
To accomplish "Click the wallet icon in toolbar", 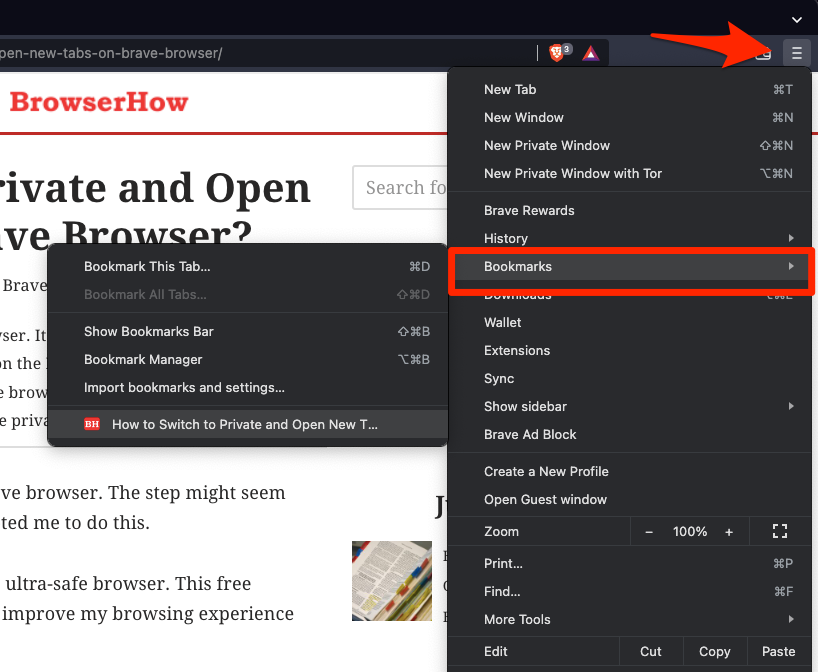I will pos(763,53).
